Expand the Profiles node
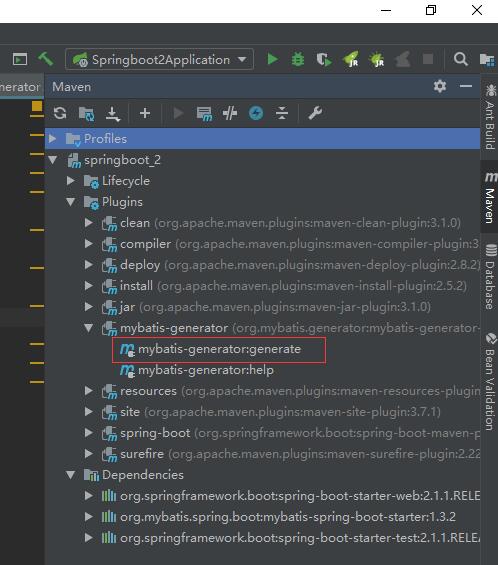 pos(53,138)
